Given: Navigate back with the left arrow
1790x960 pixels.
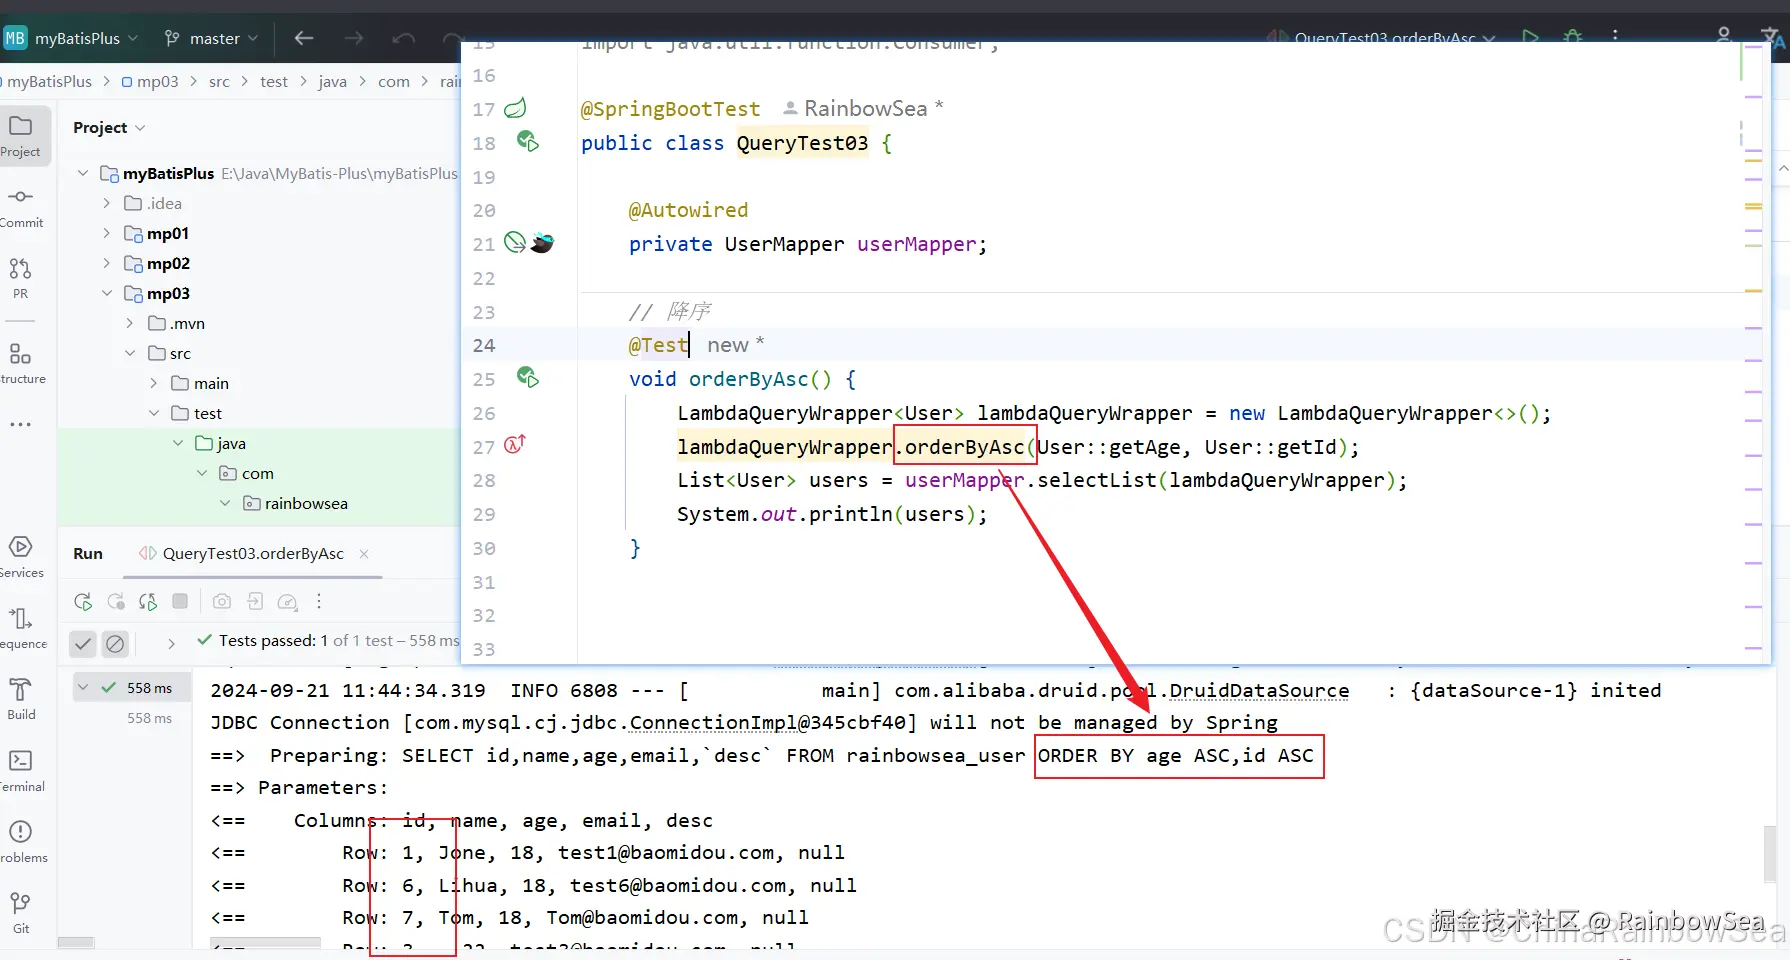Looking at the screenshot, I should tap(304, 38).
